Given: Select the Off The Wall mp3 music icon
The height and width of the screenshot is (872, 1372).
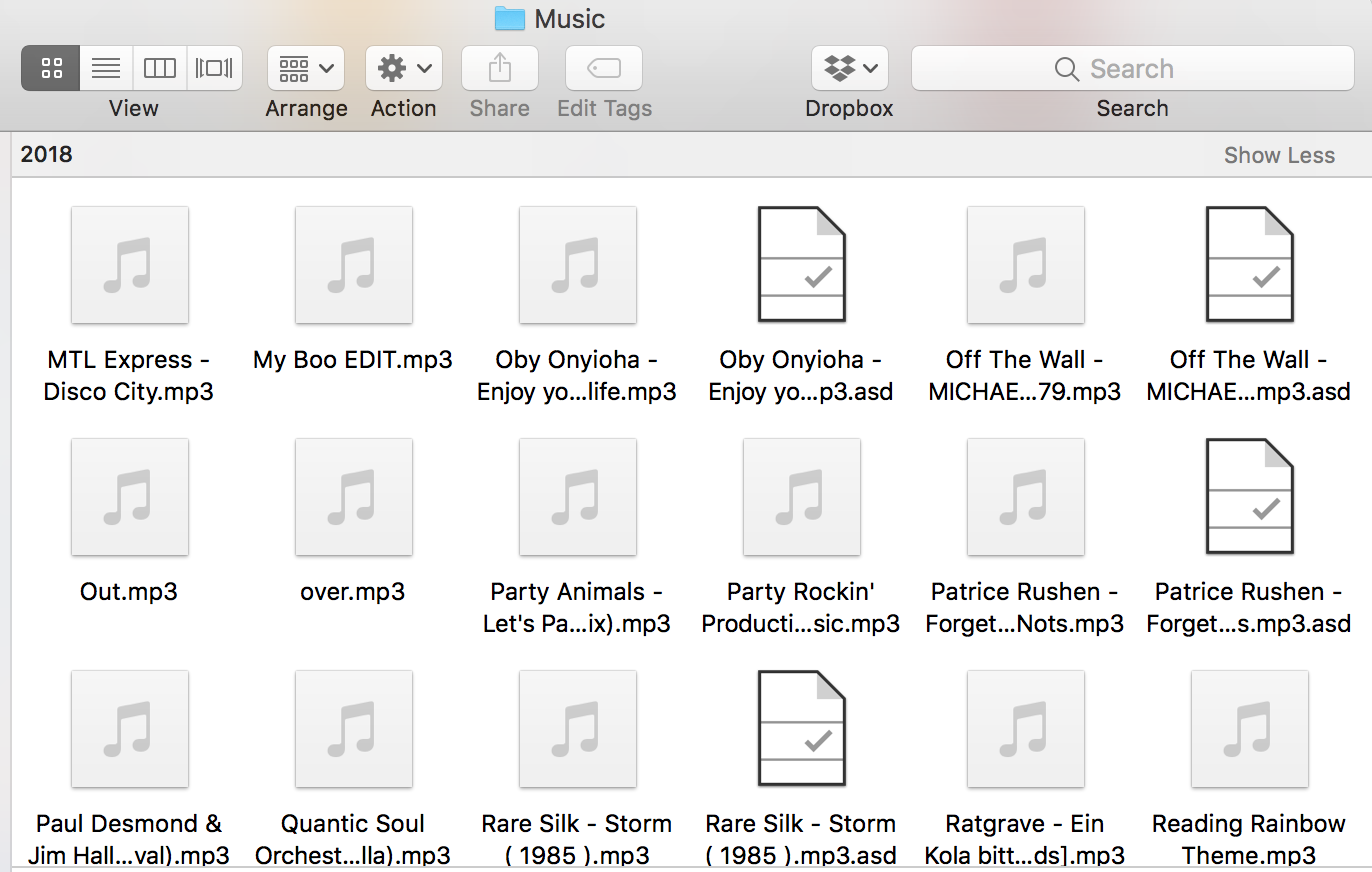Looking at the screenshot, I should pos(1026,265).
